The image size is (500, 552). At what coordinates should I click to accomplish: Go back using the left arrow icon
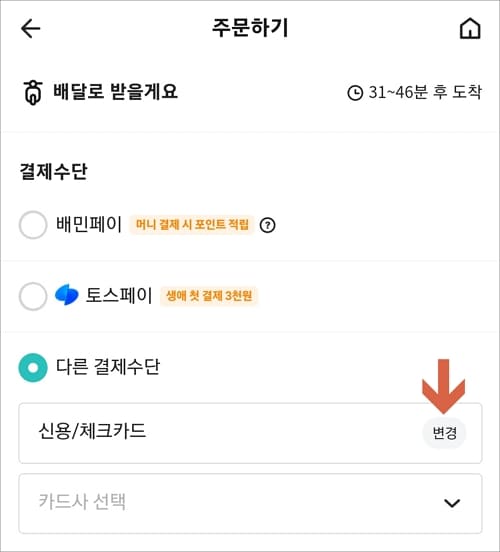31,28
